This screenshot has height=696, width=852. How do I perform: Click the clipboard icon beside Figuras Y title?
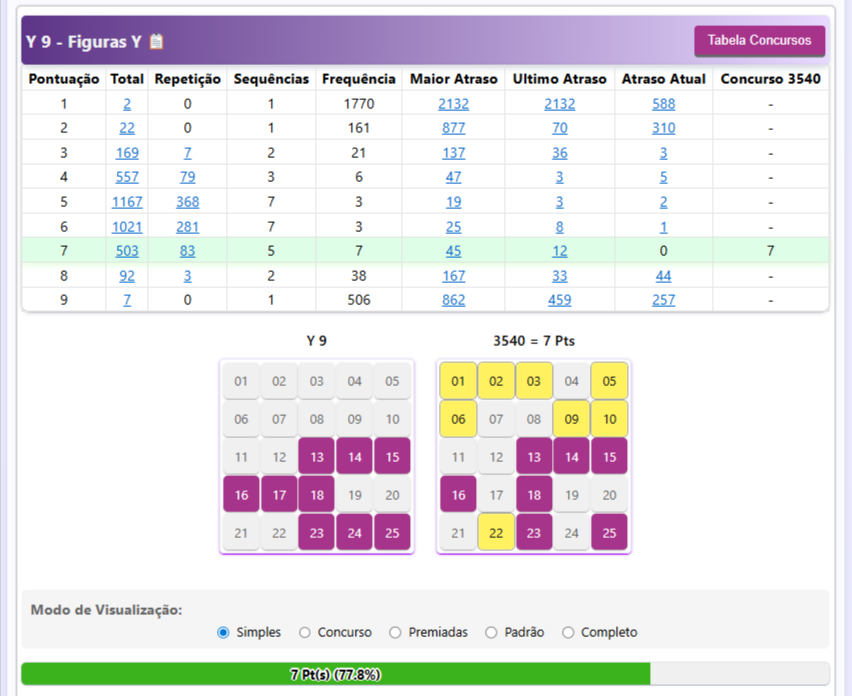(x=156, y=41)
